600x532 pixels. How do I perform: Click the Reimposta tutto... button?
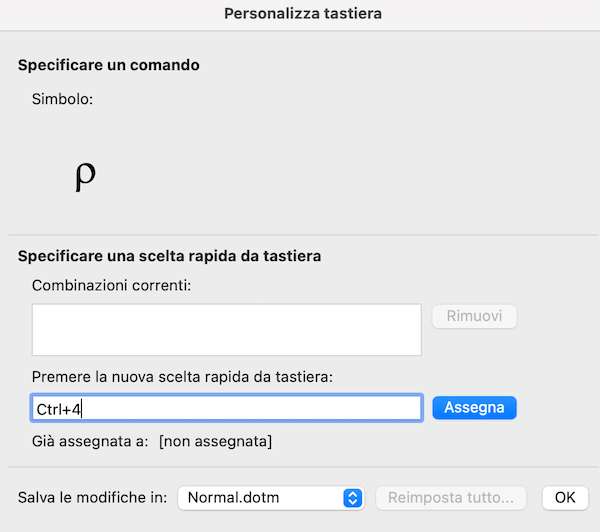pos(451,498)
